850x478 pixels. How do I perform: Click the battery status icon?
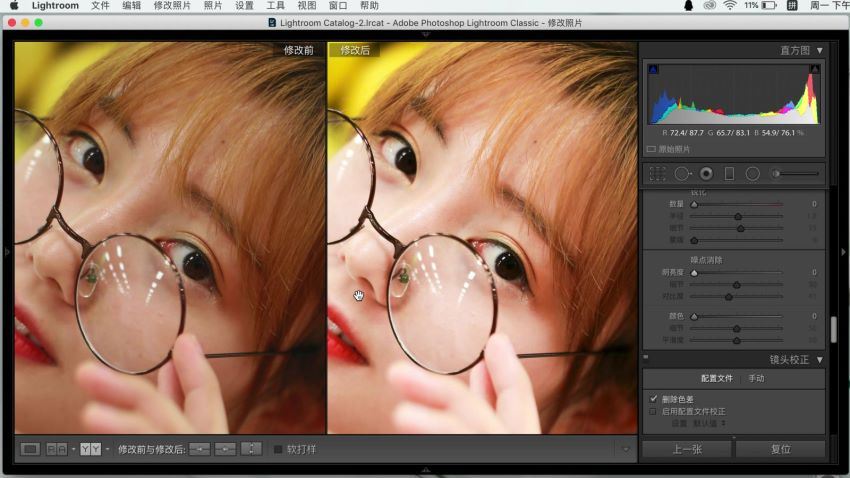[x=769, y=5]
